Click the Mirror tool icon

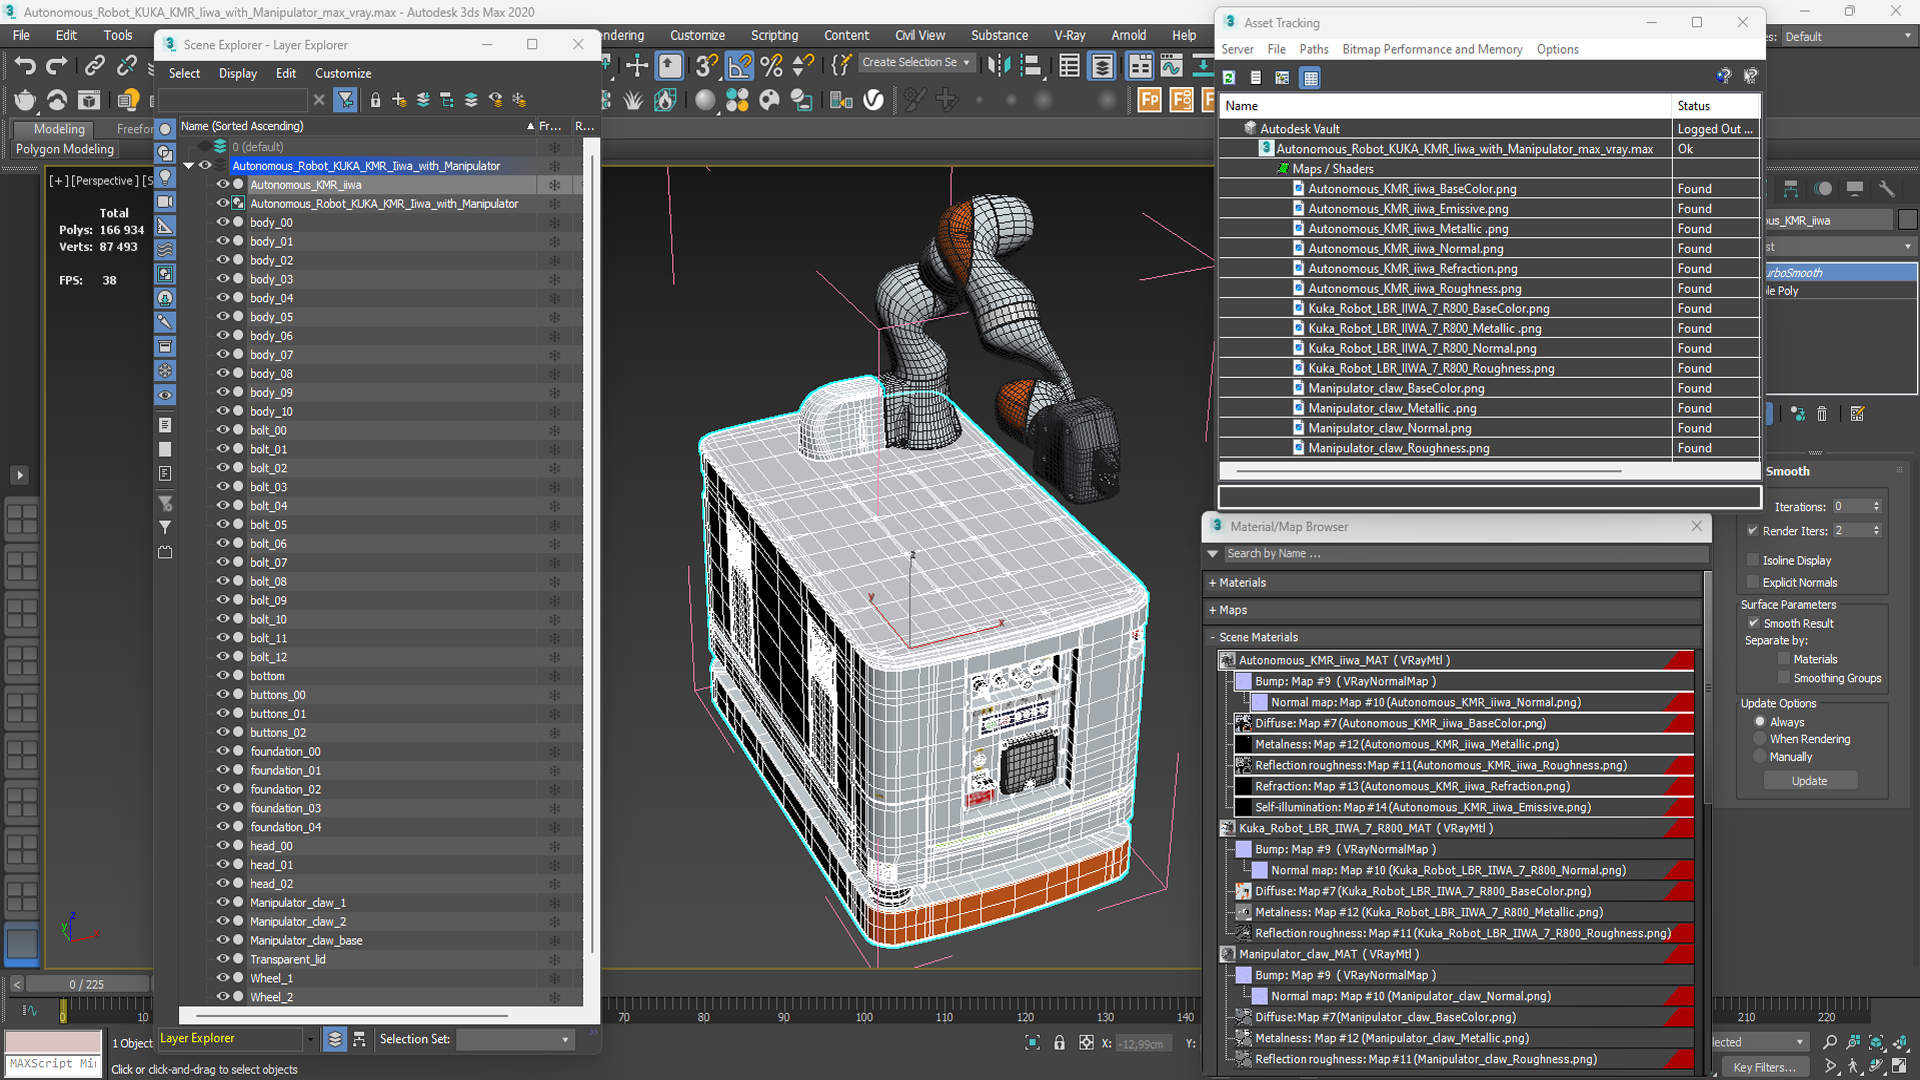(x=998, y=66)
